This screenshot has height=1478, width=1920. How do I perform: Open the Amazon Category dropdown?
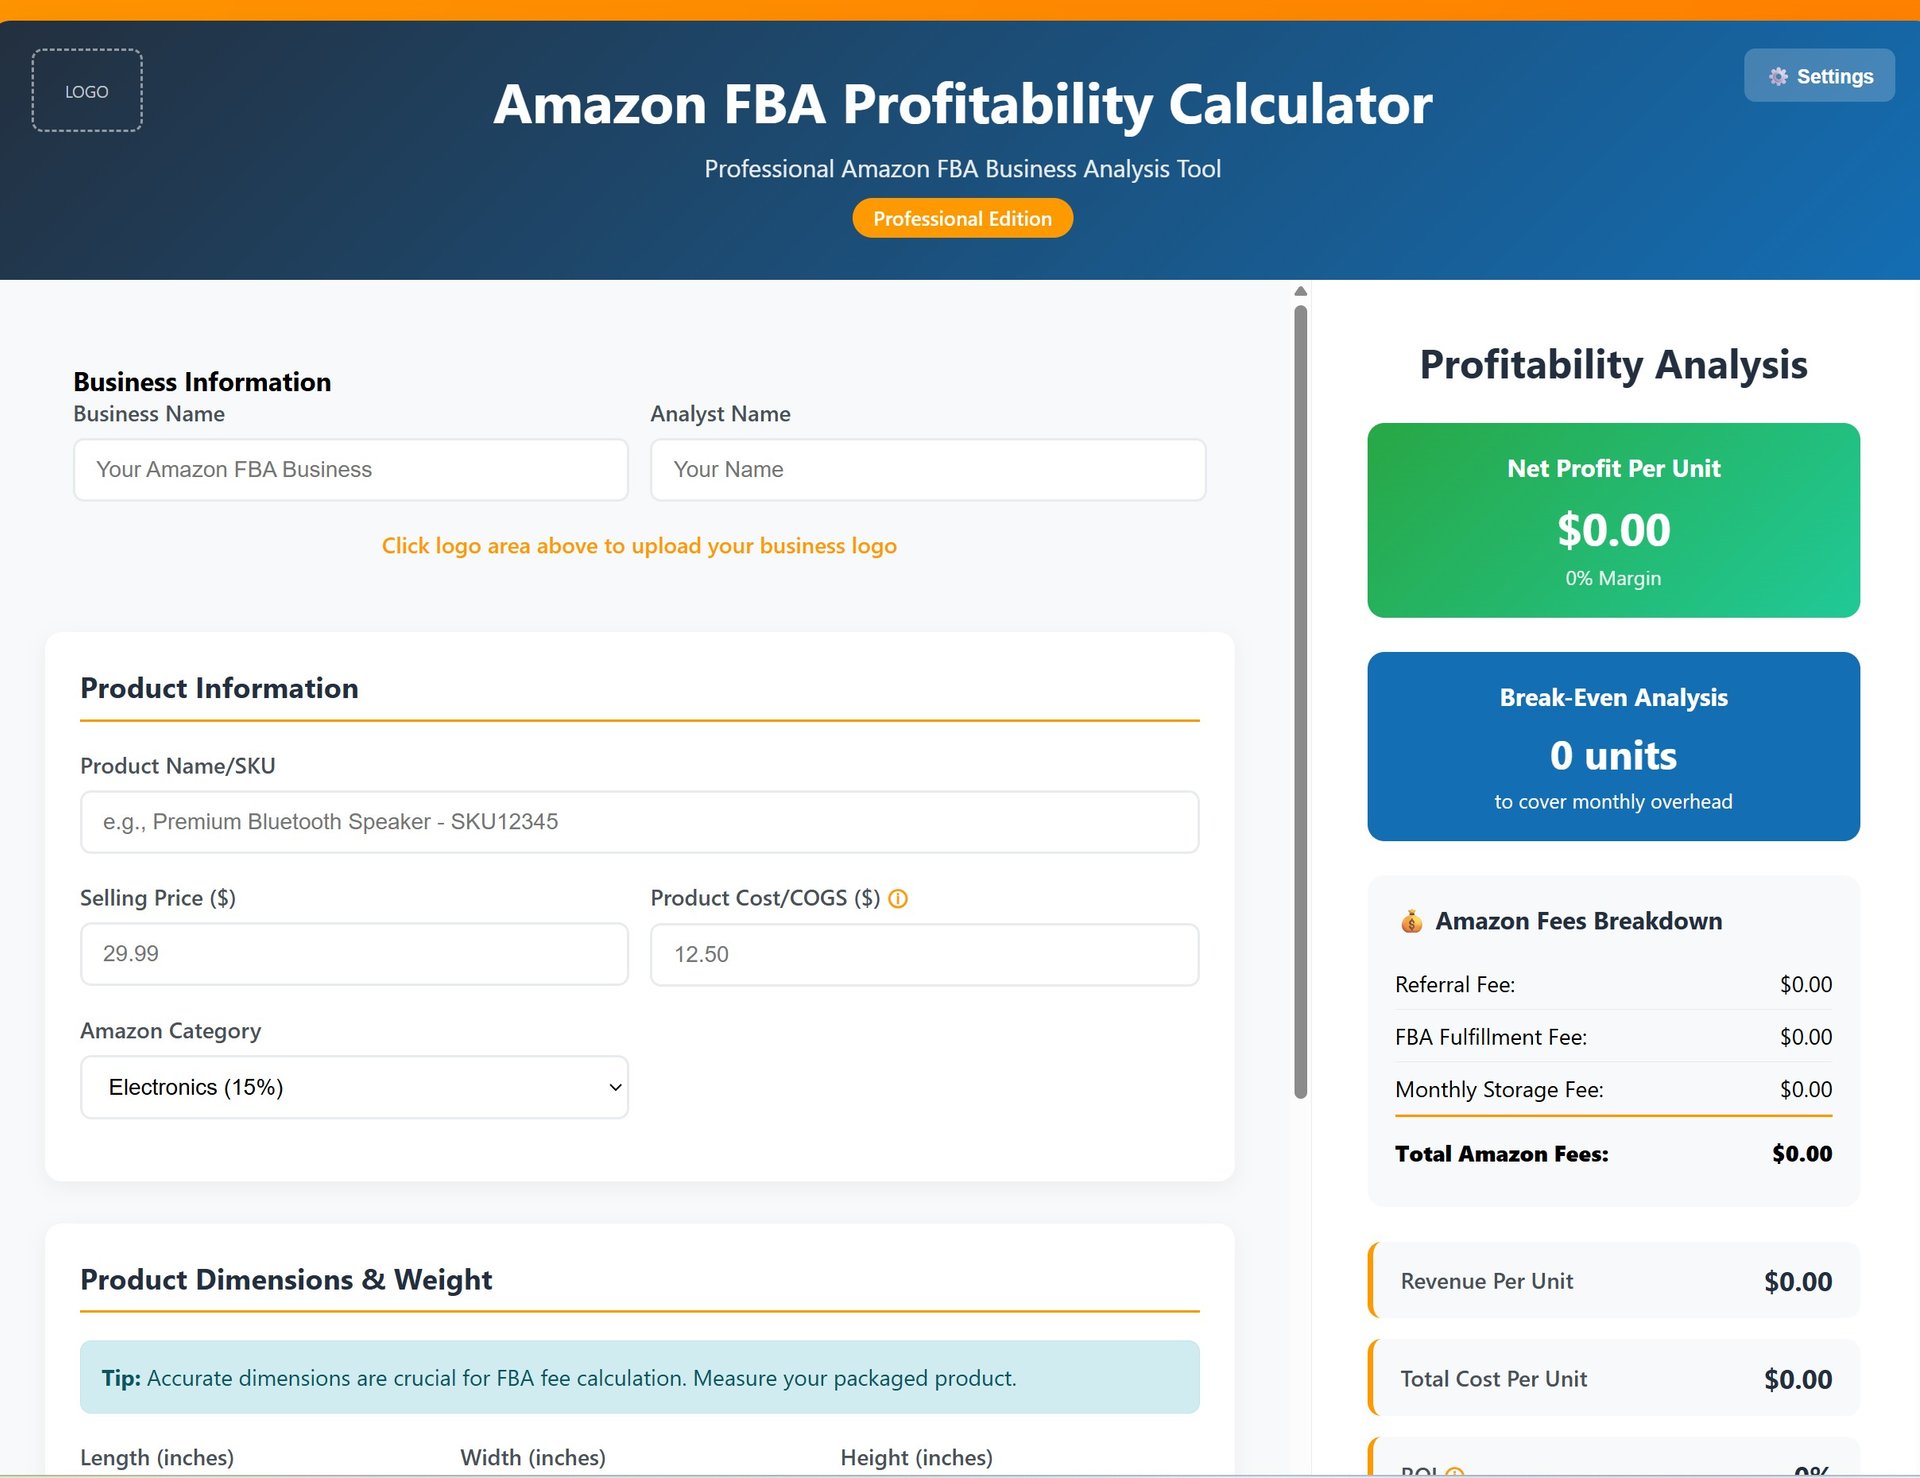pos(354,1087)
